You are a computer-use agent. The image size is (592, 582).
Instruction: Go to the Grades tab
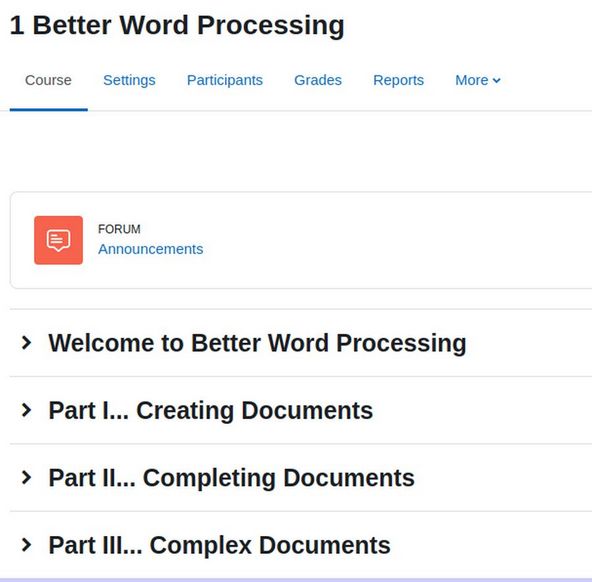(x=318, y=80)
